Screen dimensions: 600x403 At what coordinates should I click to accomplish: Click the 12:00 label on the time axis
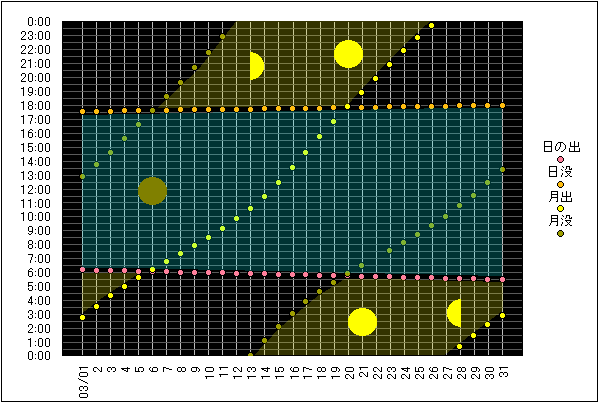click(40, 188)
